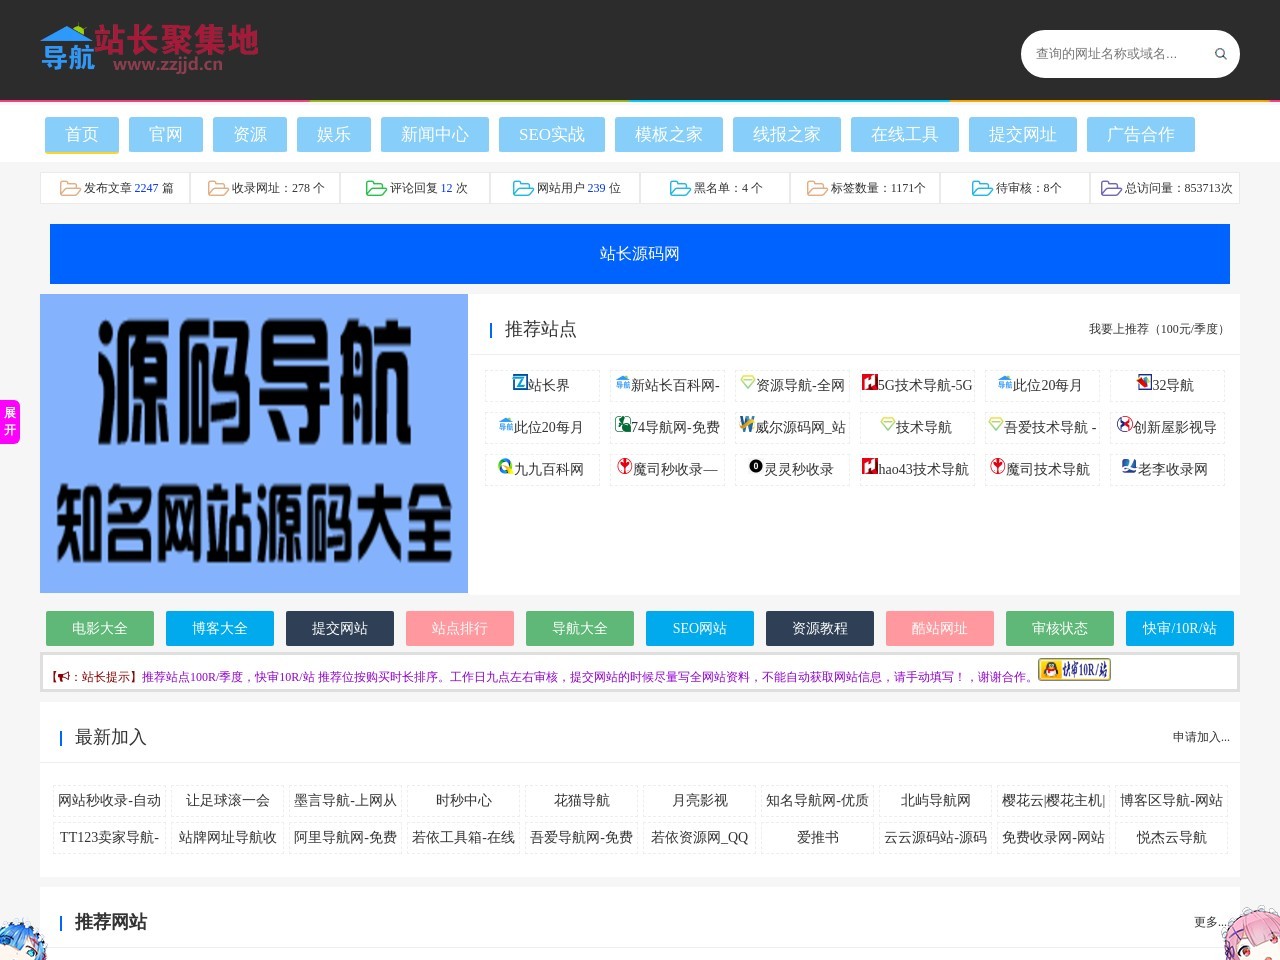This screenshot has height=960, width=1280.
Task: Click the blue 站长源码网 banner
Action: (640, 254)
